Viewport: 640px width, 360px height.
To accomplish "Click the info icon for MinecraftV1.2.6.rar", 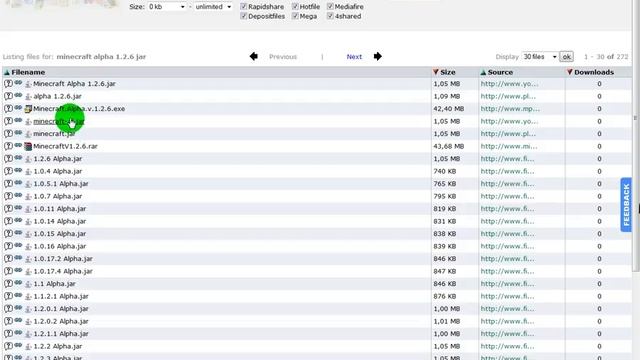I will (8, 146).
